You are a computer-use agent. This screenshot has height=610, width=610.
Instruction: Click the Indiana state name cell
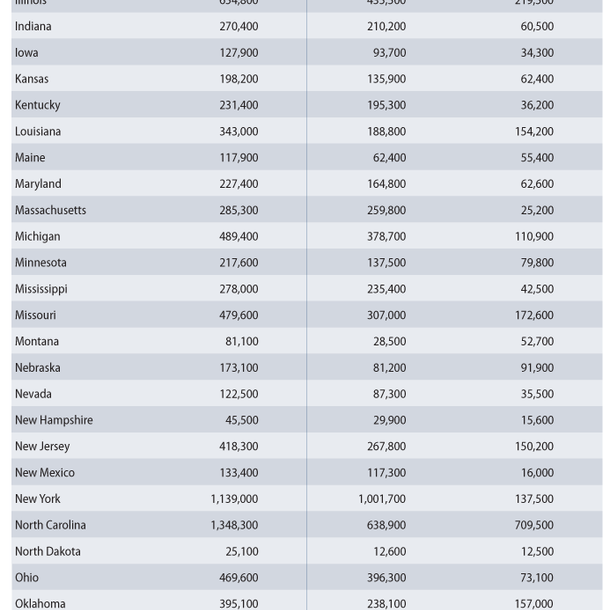[x=33, y=27]
